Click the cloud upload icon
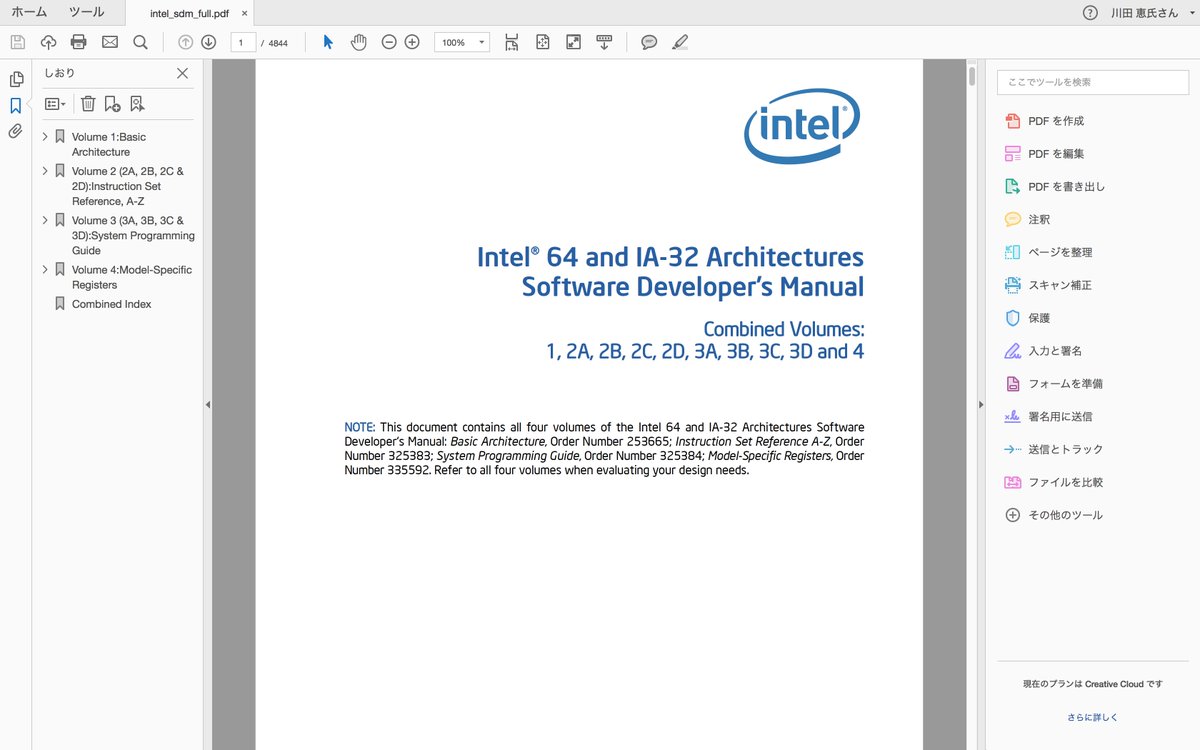The height and width of the screenshot is (750, 1200). [x=48, y=42]
